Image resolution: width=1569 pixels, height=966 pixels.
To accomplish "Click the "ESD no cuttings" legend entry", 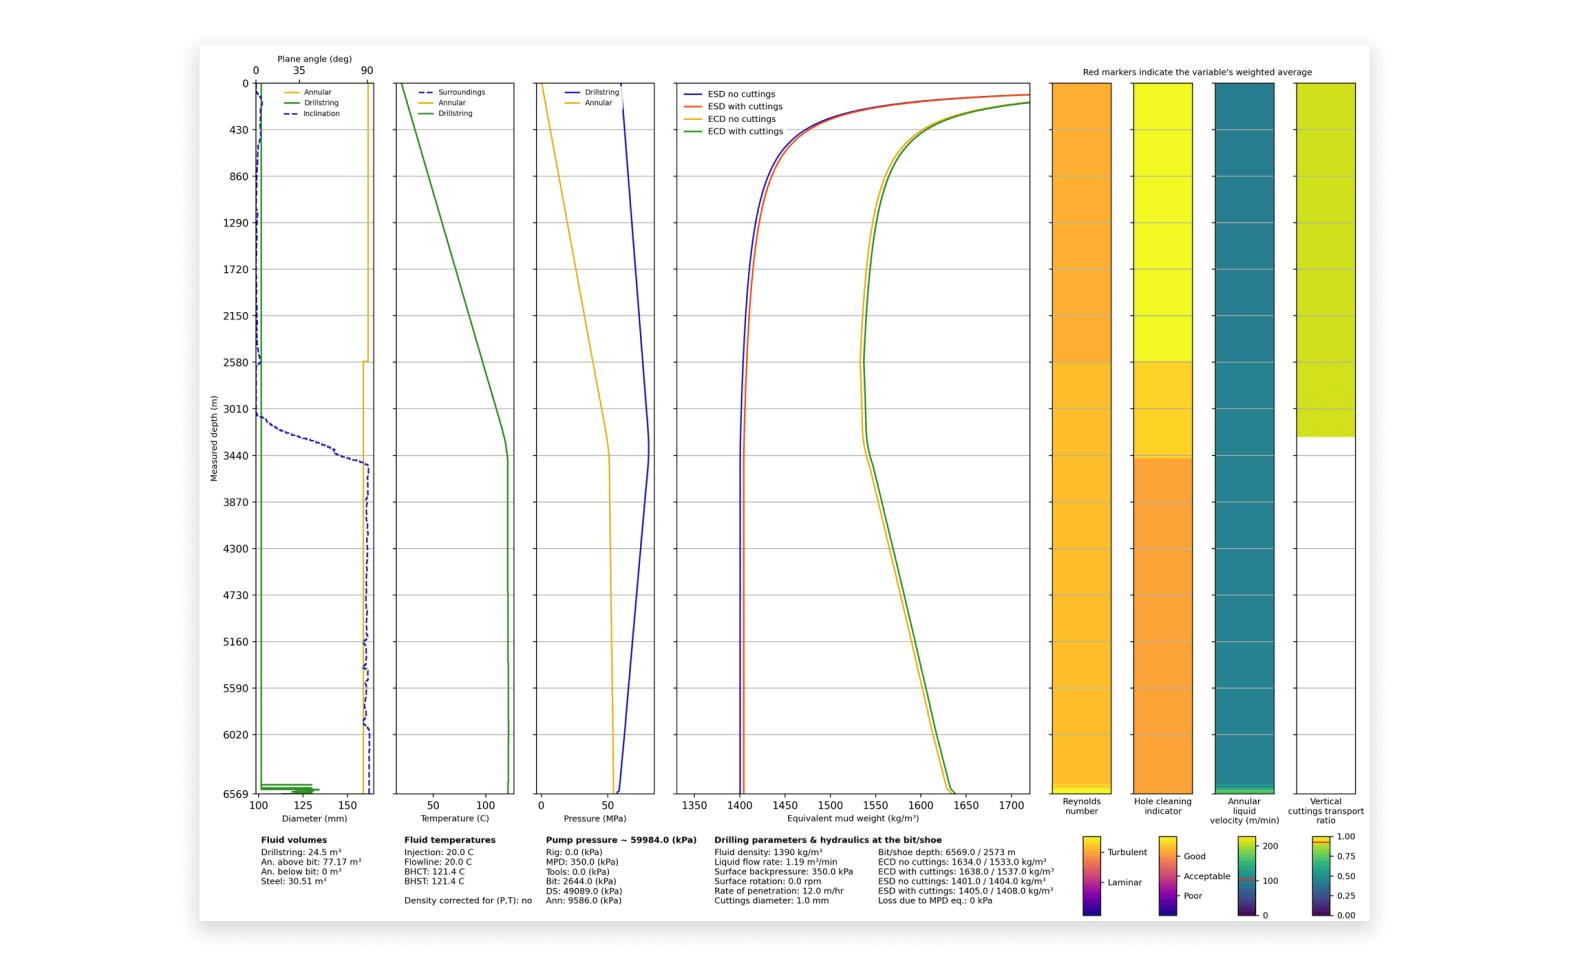I will pyautogui.click(x=741, y=94).
